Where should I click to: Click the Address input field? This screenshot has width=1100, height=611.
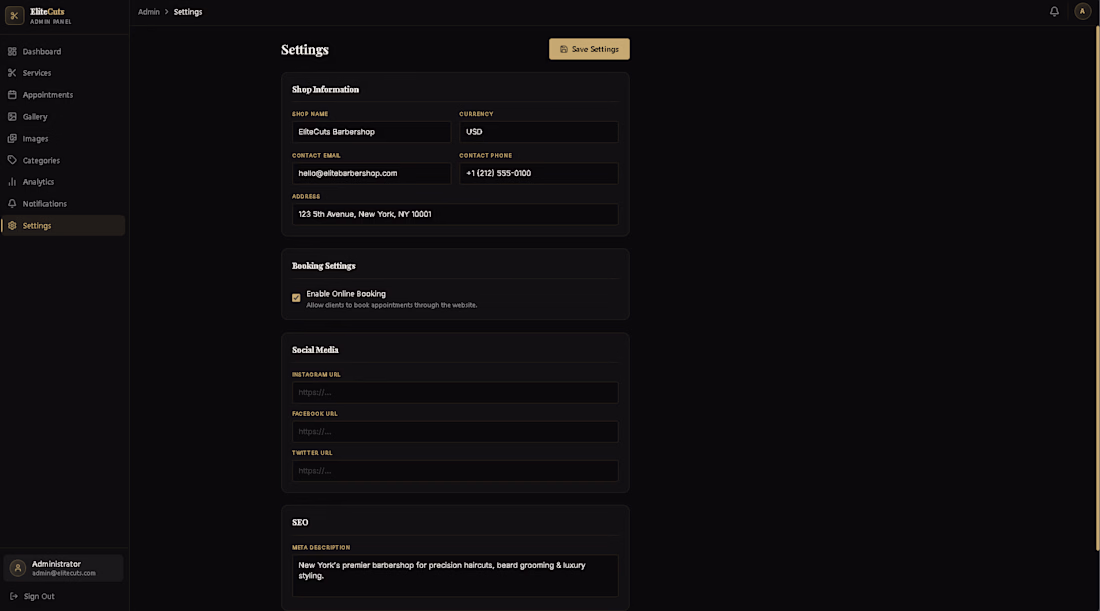coord(455,214)
